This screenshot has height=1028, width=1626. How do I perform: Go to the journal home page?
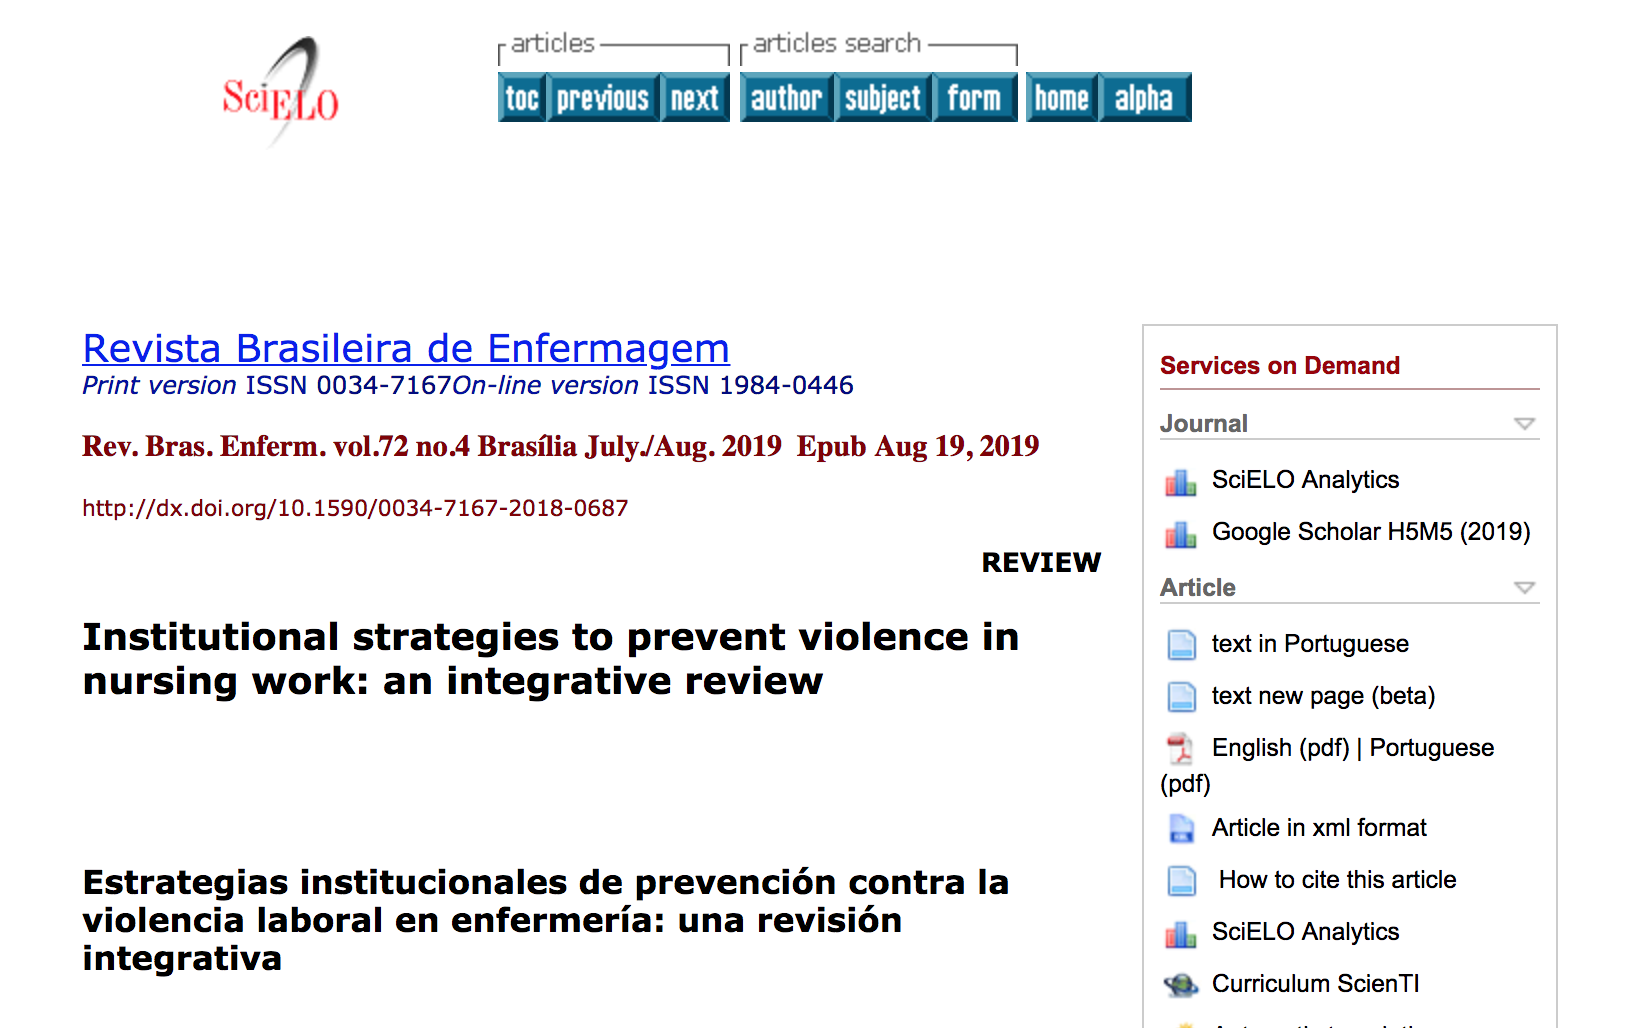[1062, 98]
